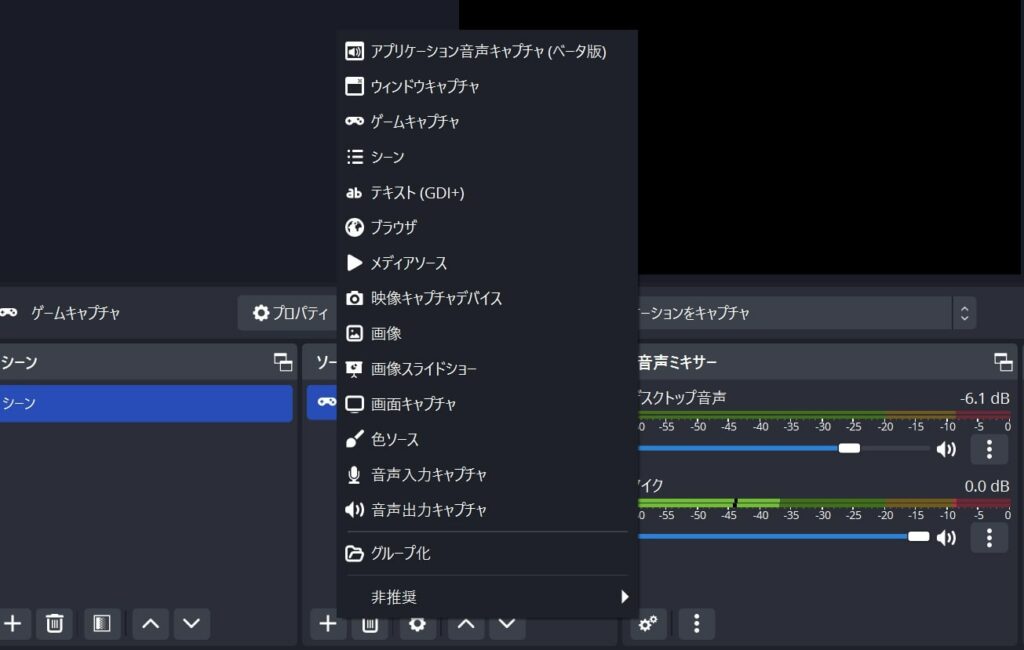This screenshot has height=650, width=1024.
Task: Select 音声出力キャプチャ source
Action: click(487, 510)
